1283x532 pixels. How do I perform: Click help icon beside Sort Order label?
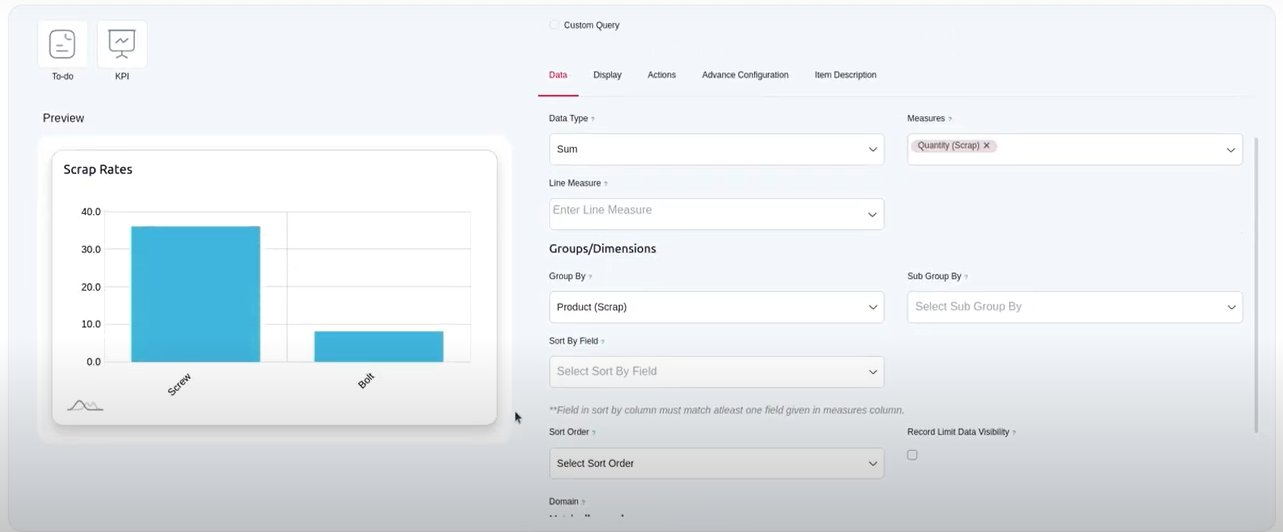coord(594,433)
